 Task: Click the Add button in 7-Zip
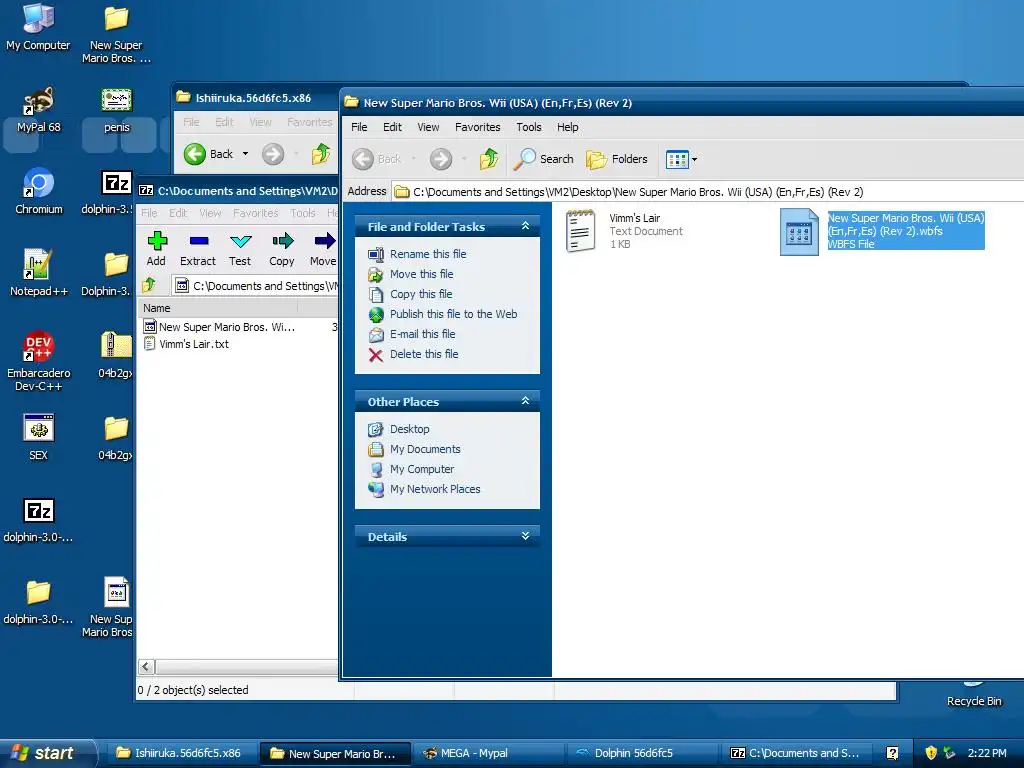pyautogui.click(x=156, y=249)
